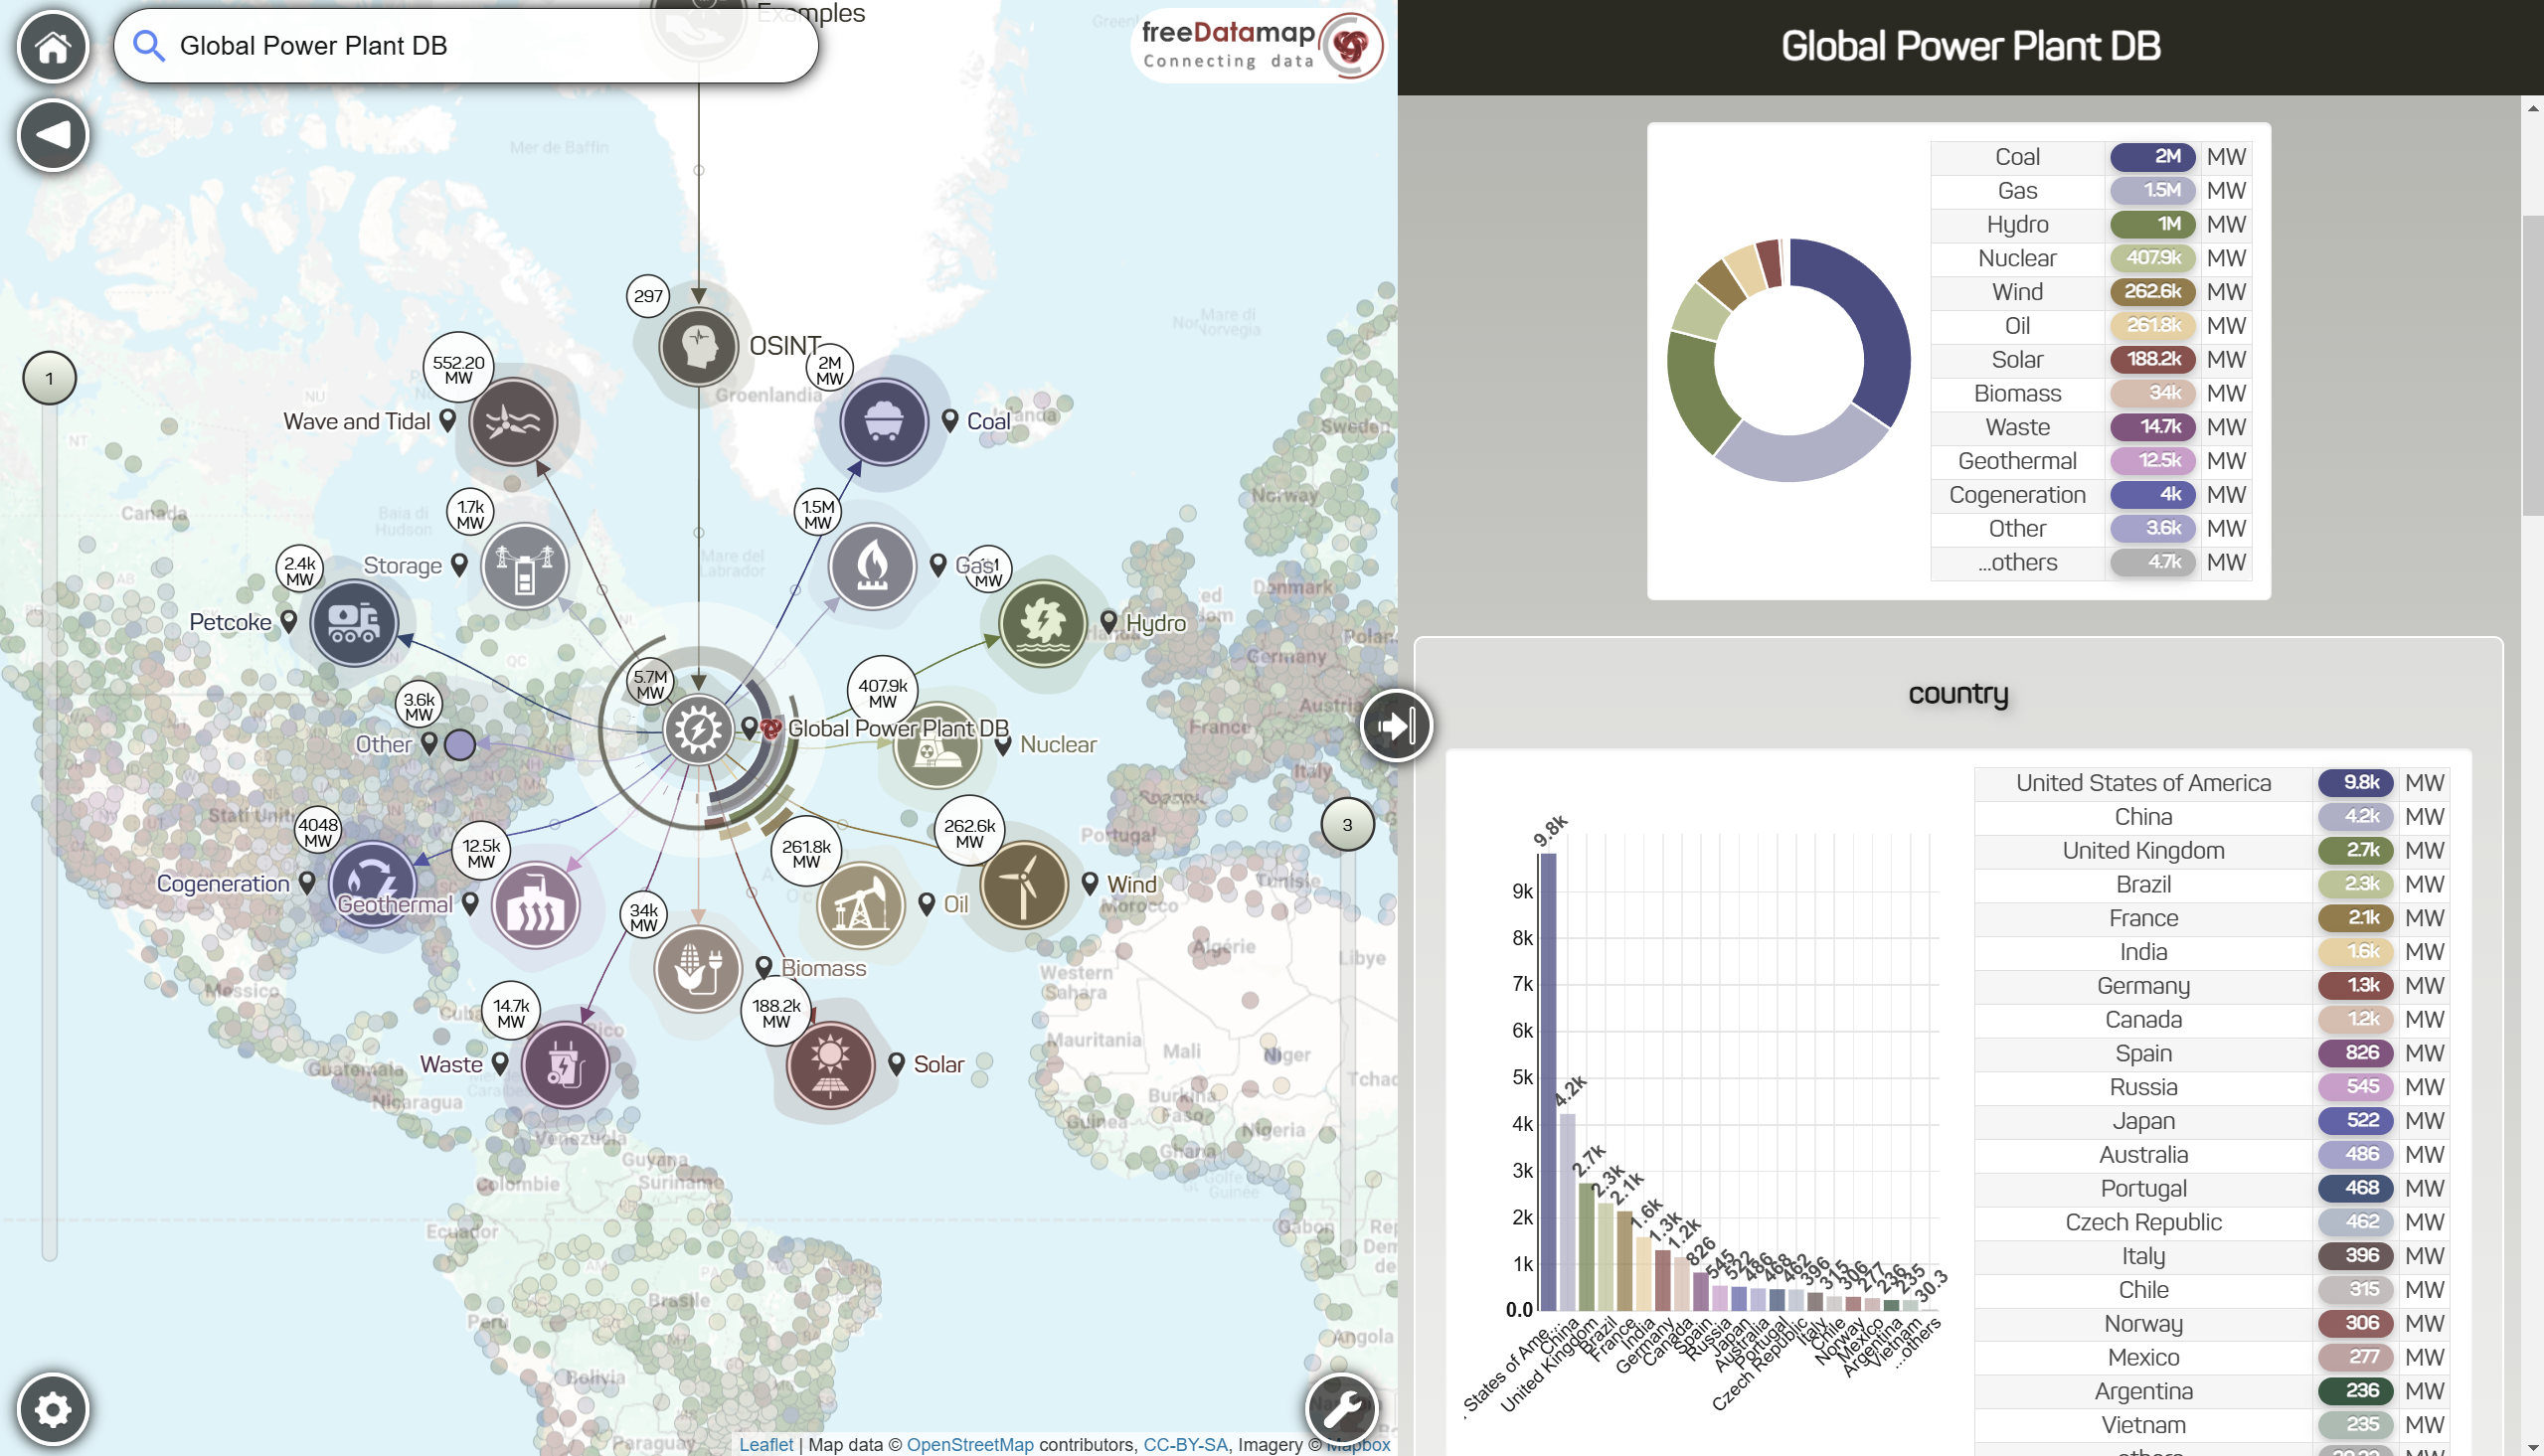
Task: Click the central Global Power Plant DB gear node
Action: 698,729
